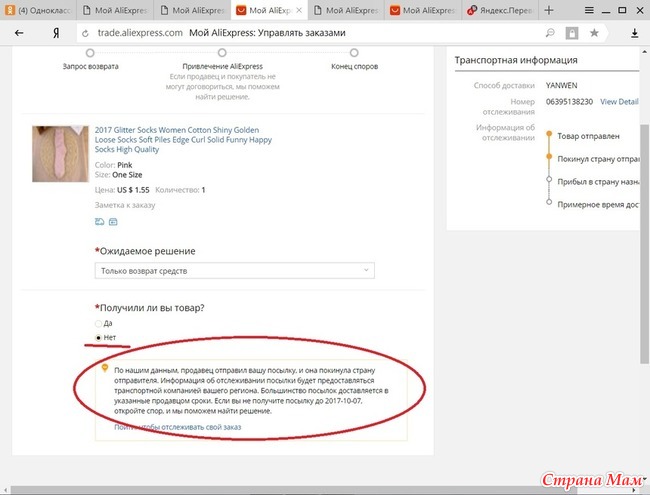Click the first small icon under order note
Image resolution: width=650 pixels, height=495 pixels.
(x=99, y=221)
